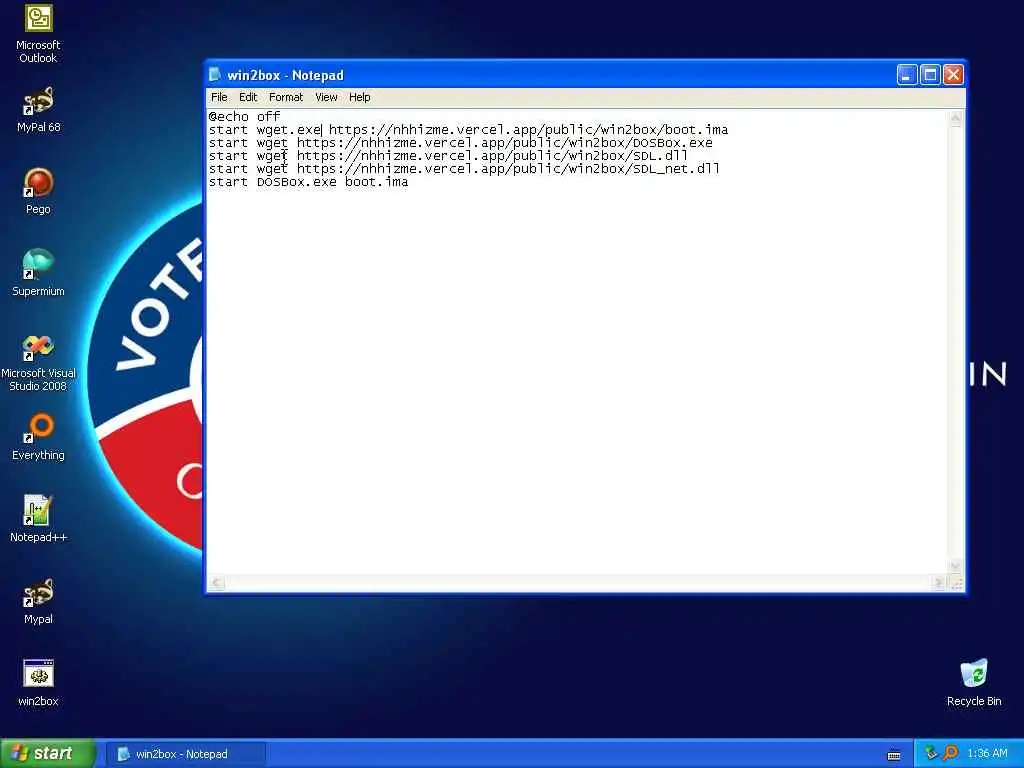Open the Help menu in Notepad
This screenshot has width=1024, height=768.
point(359,97)
